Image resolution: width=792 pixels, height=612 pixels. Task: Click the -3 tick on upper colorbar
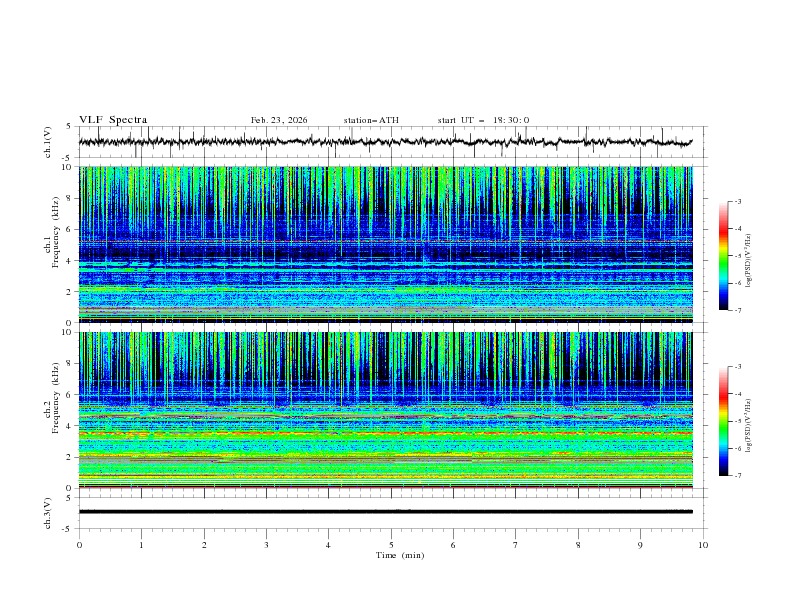pos(737,202)
